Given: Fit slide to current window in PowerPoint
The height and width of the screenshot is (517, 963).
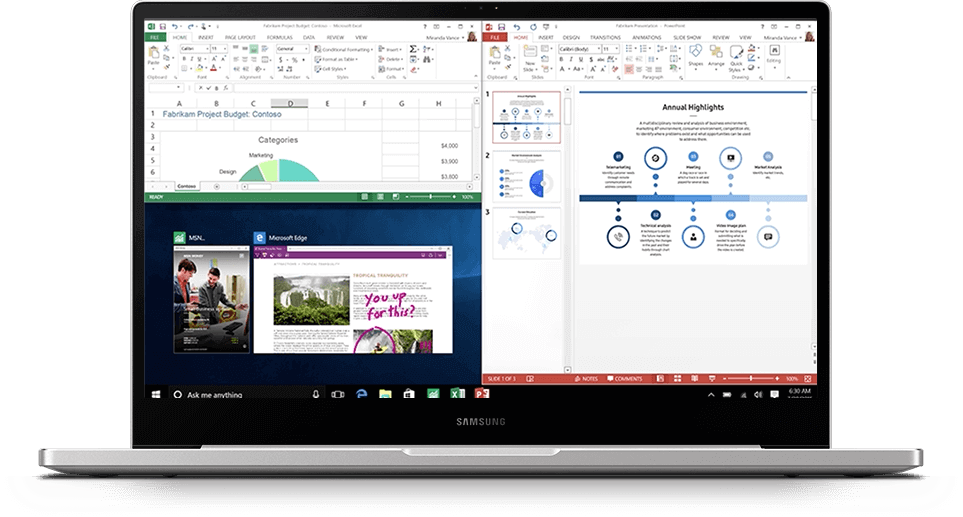Looking at the screenshot, I should (808, 378).
